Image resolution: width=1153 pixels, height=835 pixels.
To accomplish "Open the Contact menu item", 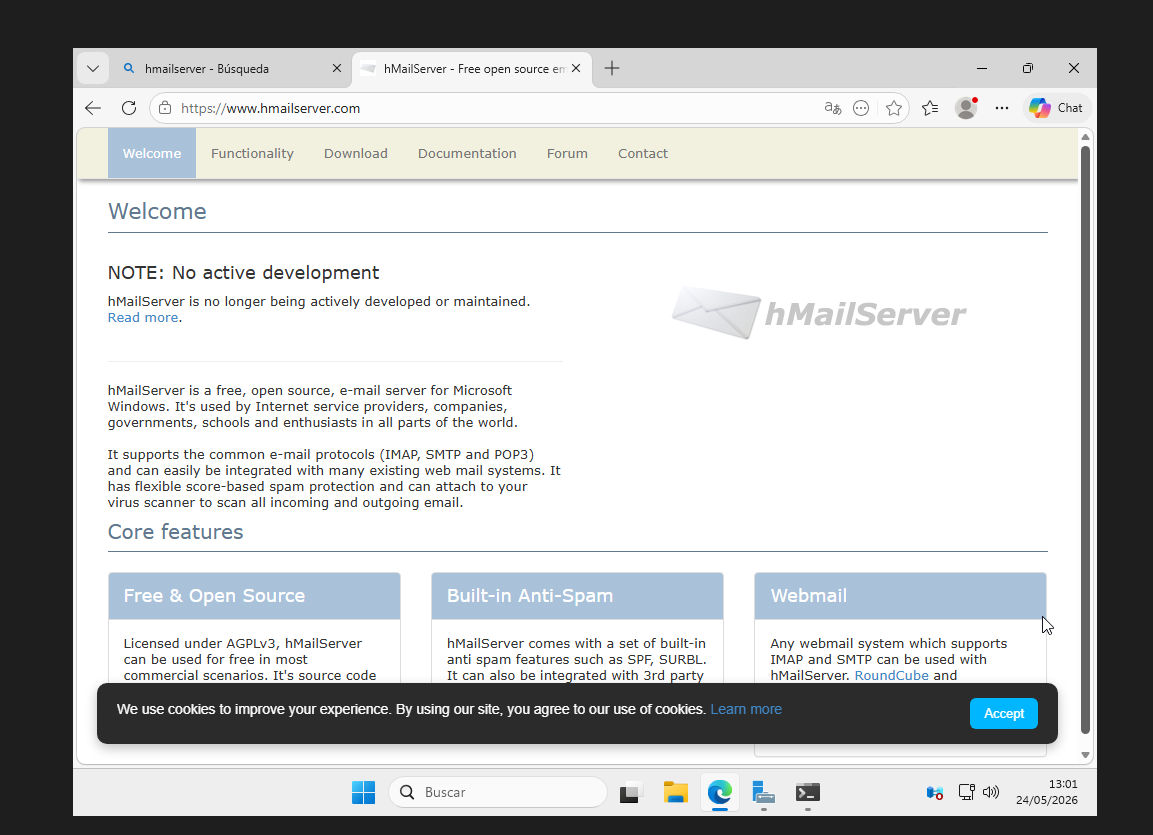I will point(643,153).
